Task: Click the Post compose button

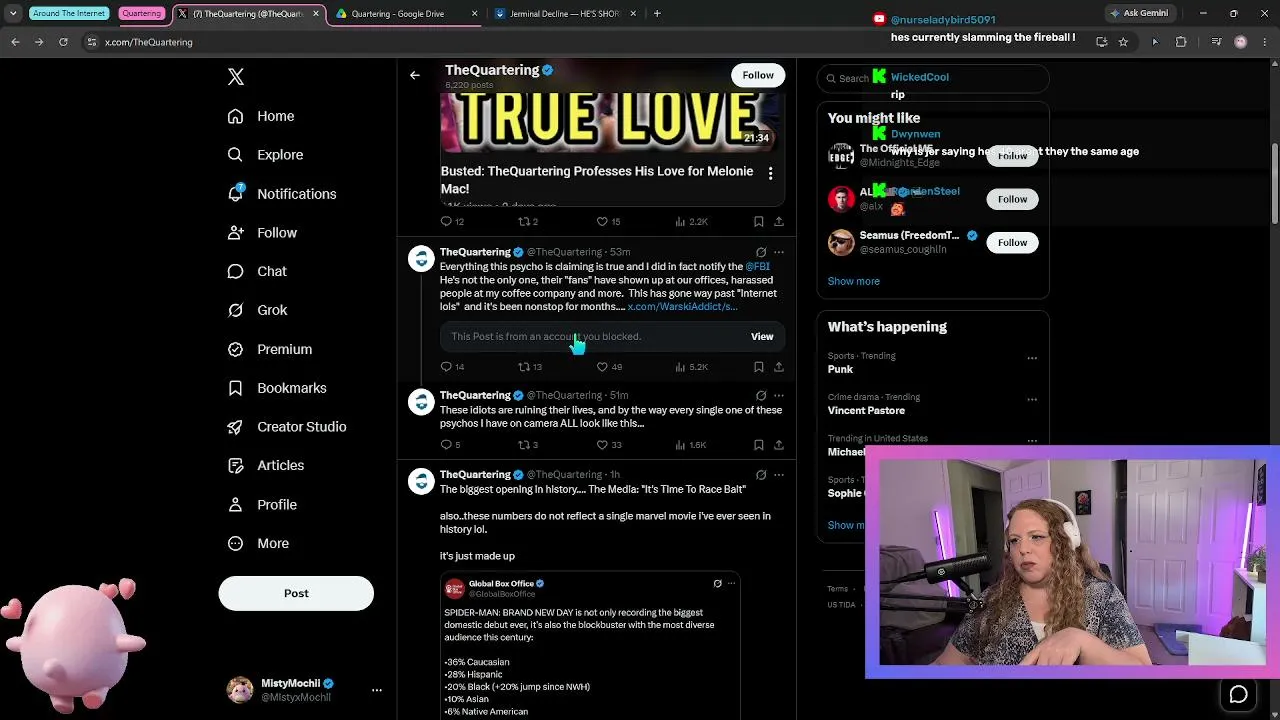Action: click(296, 593)
